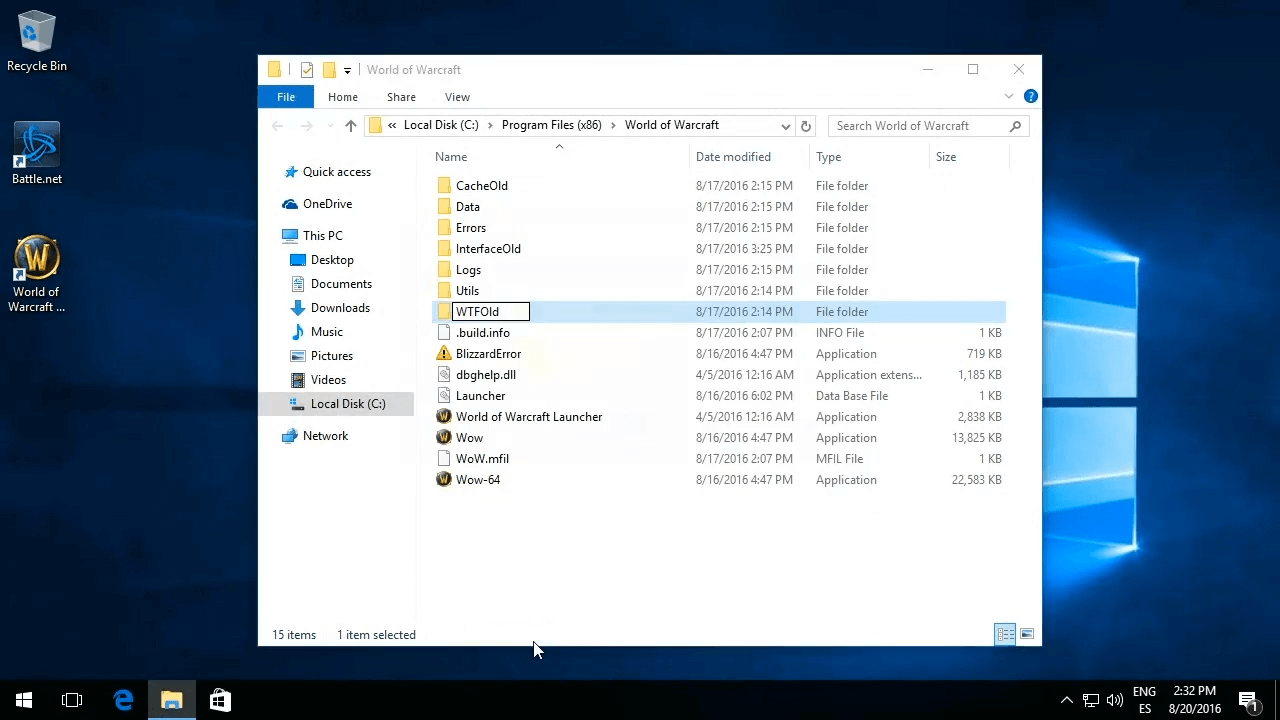The image size is (1280, 720).
Task: Switch to Large icons view layout
Action: pos(1026,634)
